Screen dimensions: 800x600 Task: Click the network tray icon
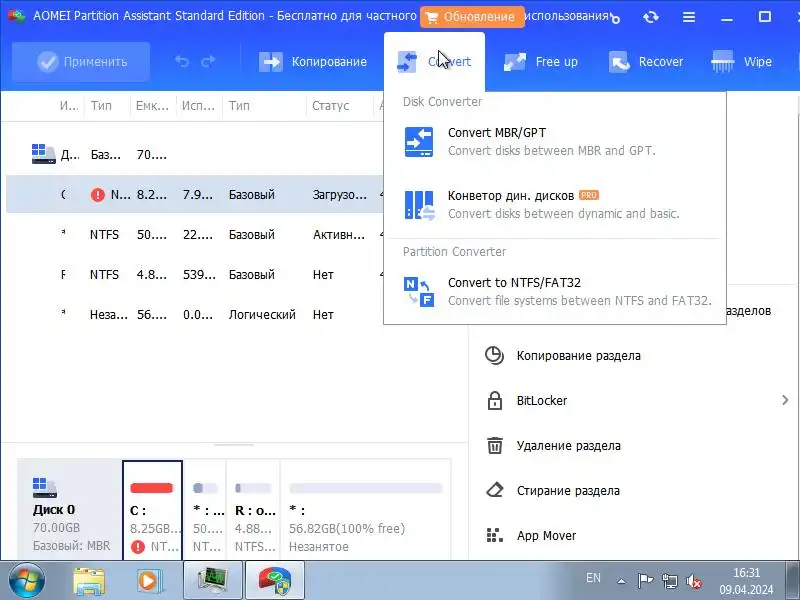click(669, 581)
